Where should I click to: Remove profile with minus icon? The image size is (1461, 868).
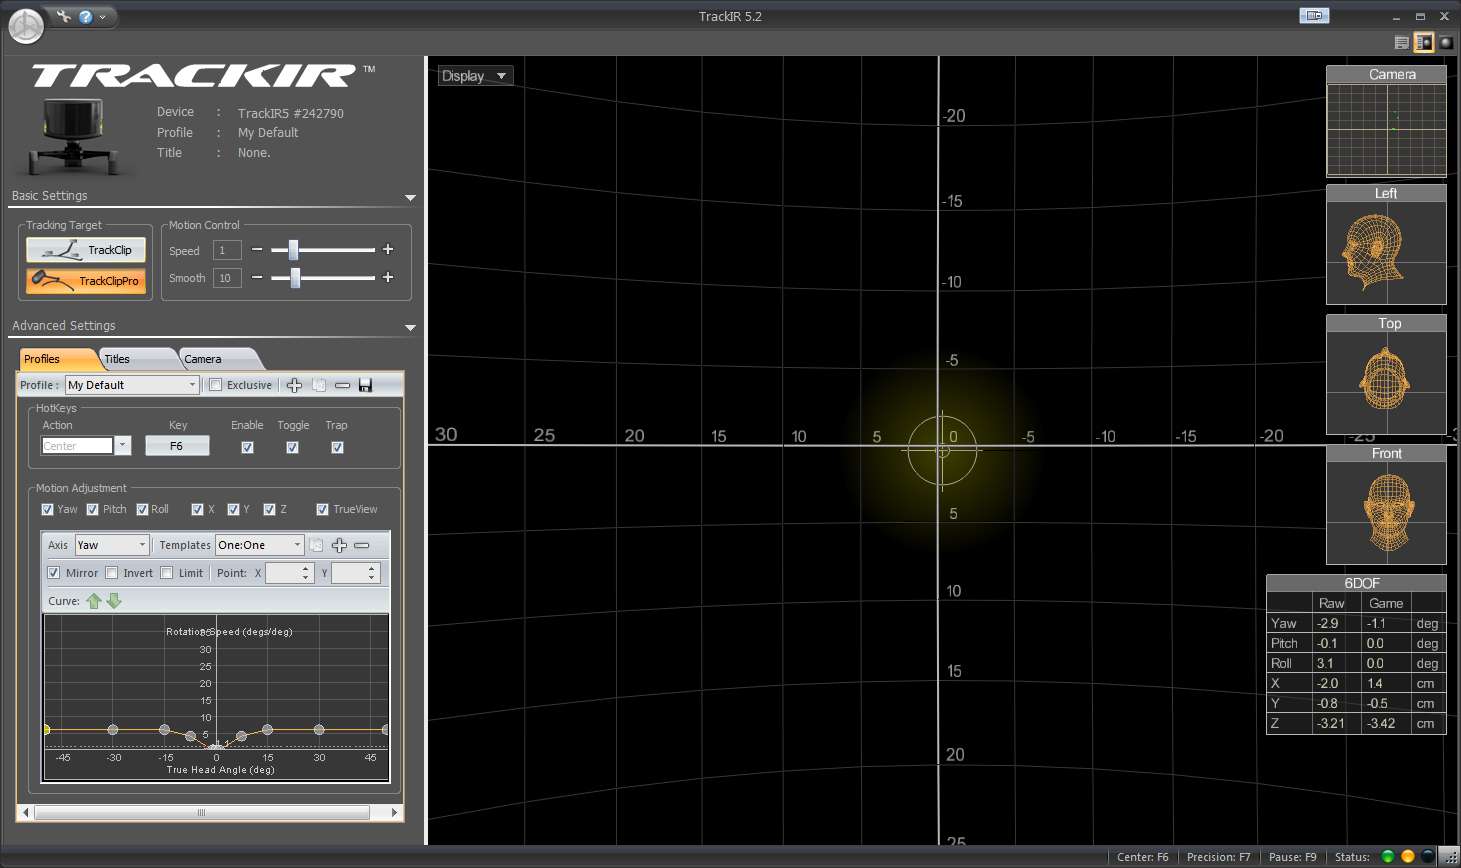(342, 385)
